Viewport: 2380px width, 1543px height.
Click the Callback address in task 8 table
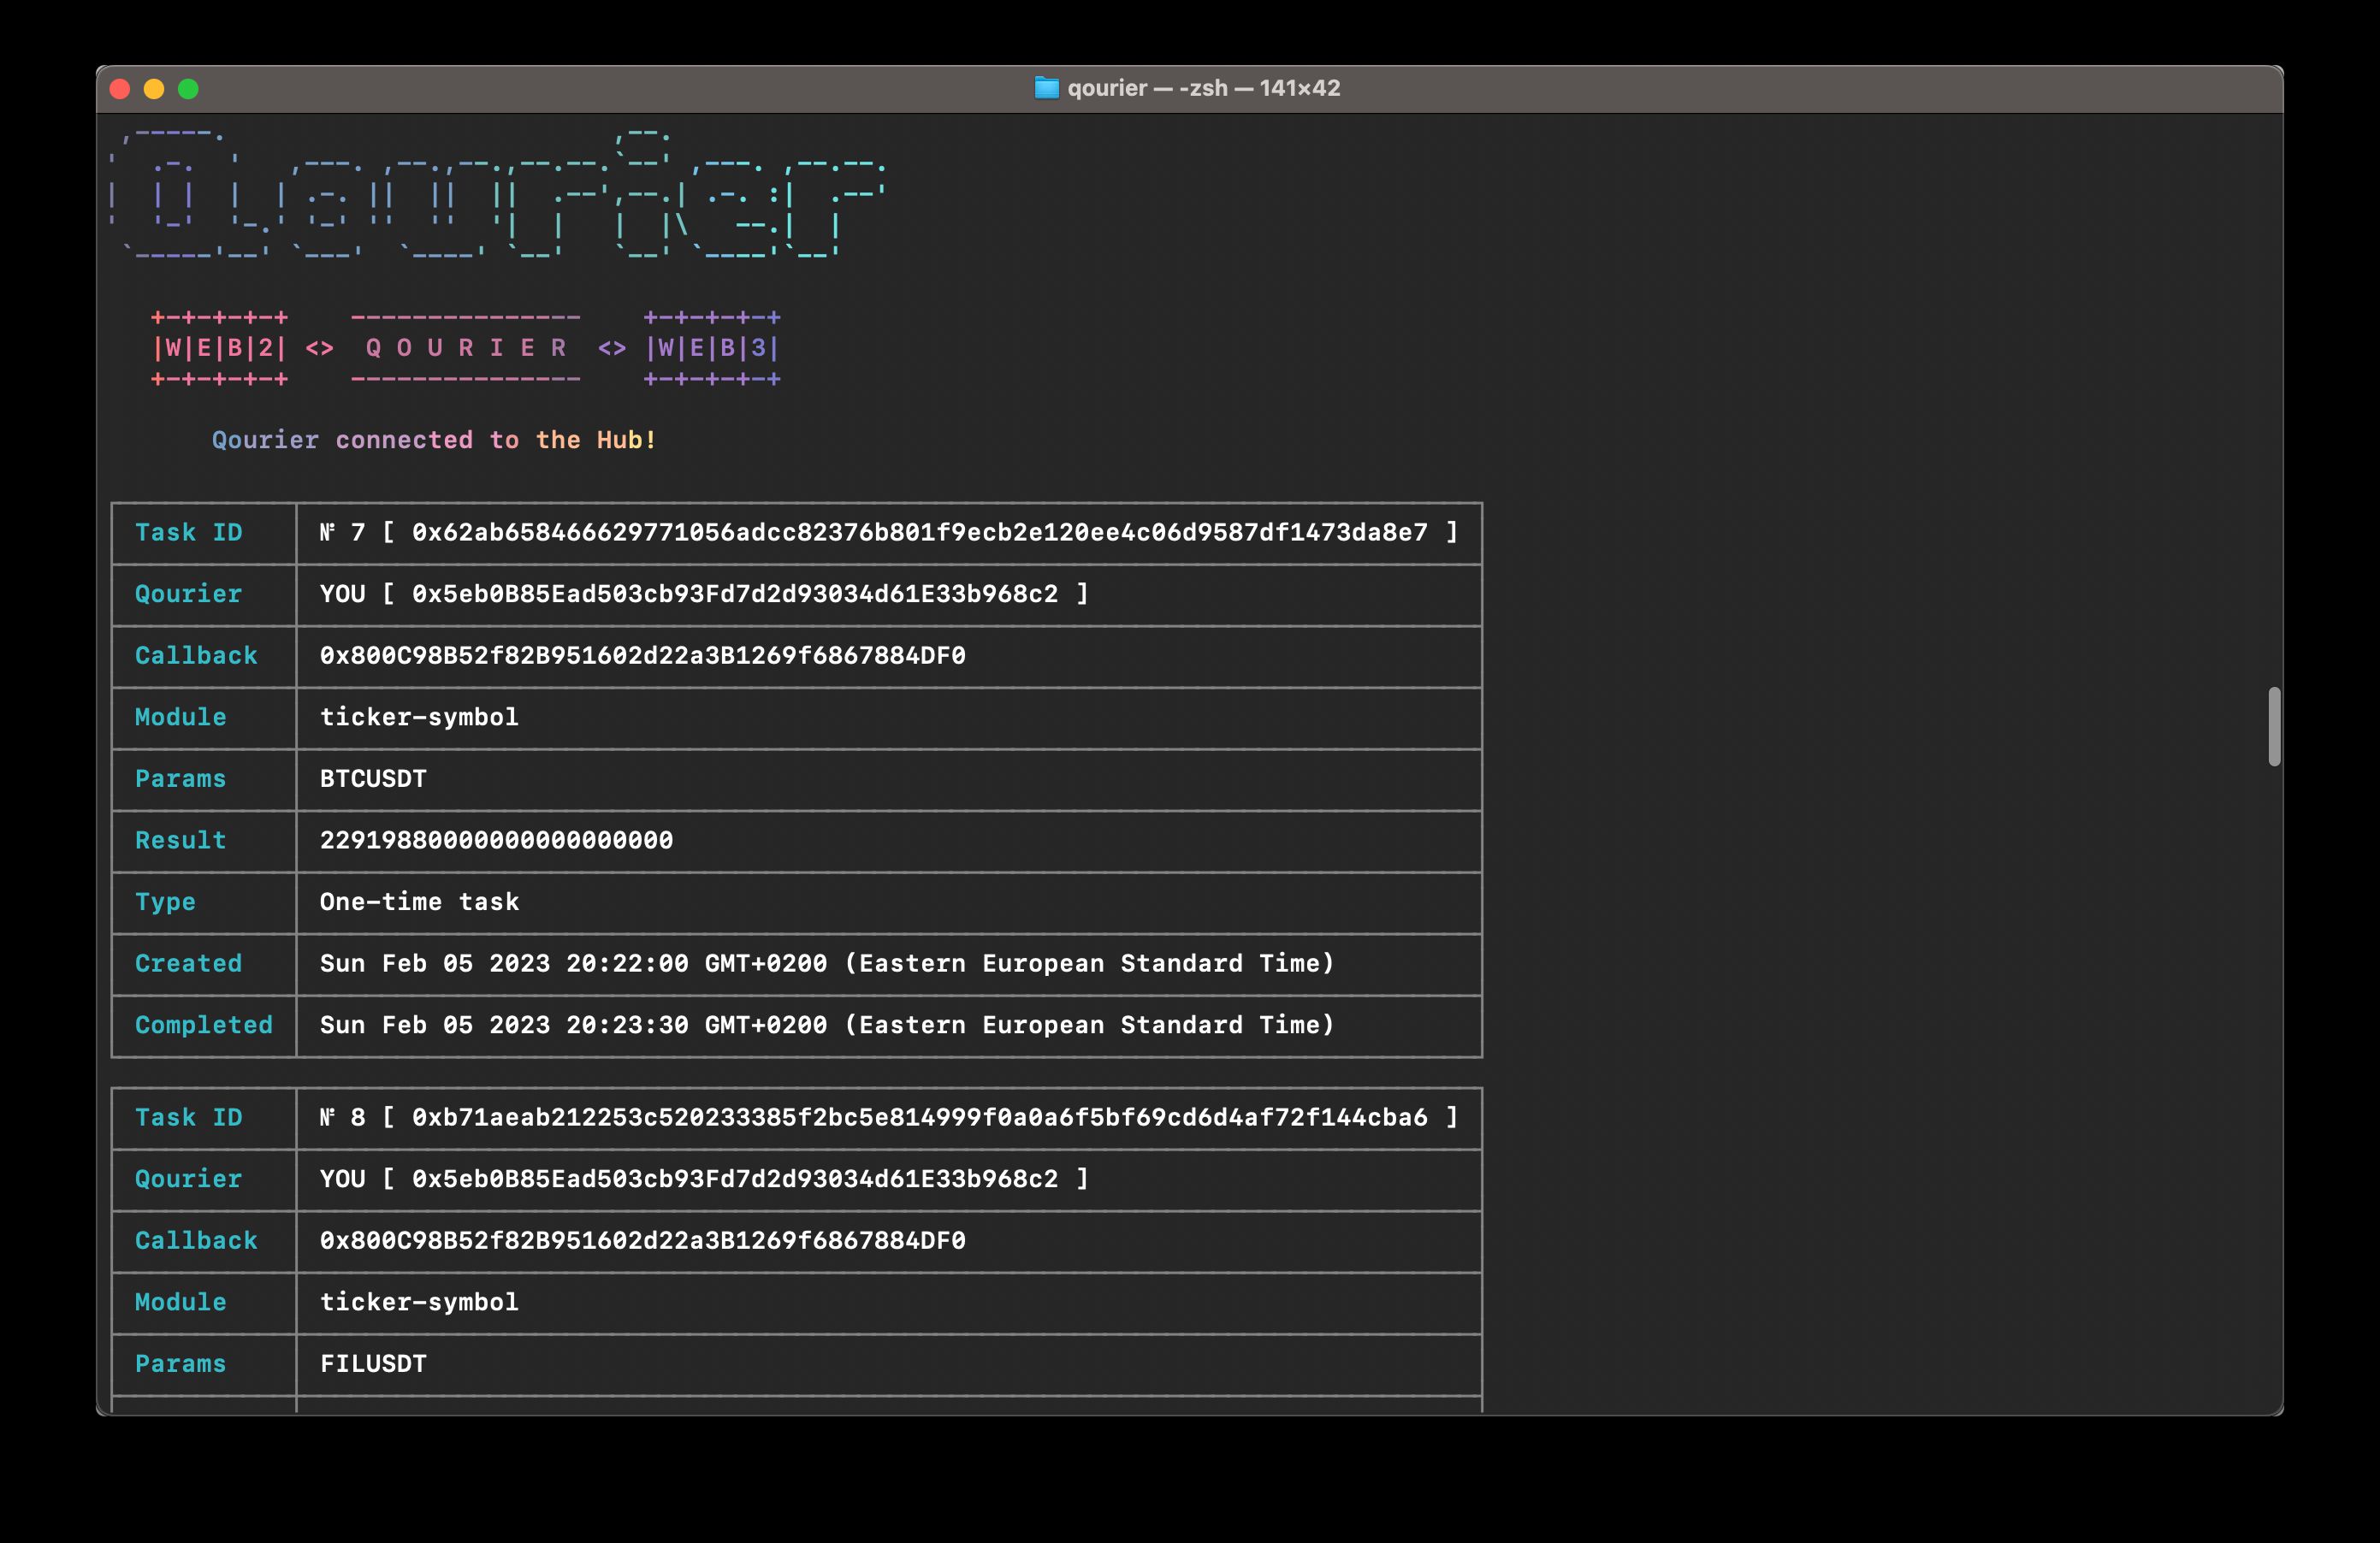point(643,1241)
